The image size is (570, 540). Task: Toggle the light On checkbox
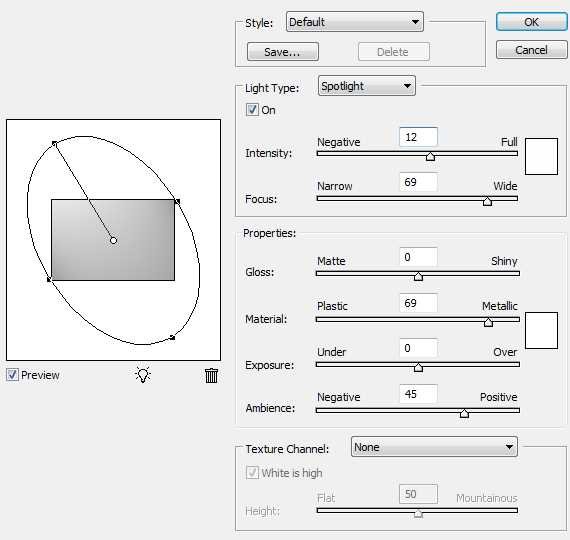252,109
